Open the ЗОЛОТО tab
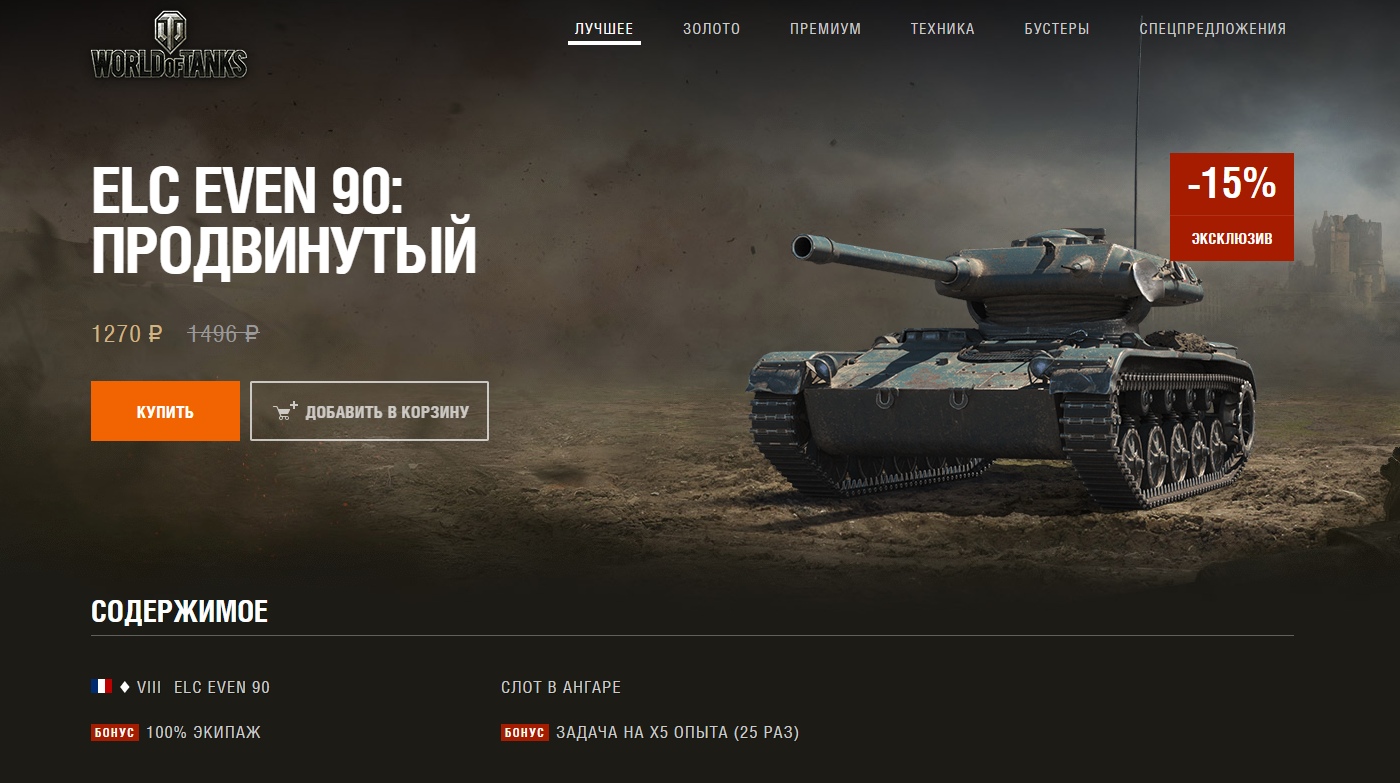This screenshot has width=1400, height=783. point(712,29)
